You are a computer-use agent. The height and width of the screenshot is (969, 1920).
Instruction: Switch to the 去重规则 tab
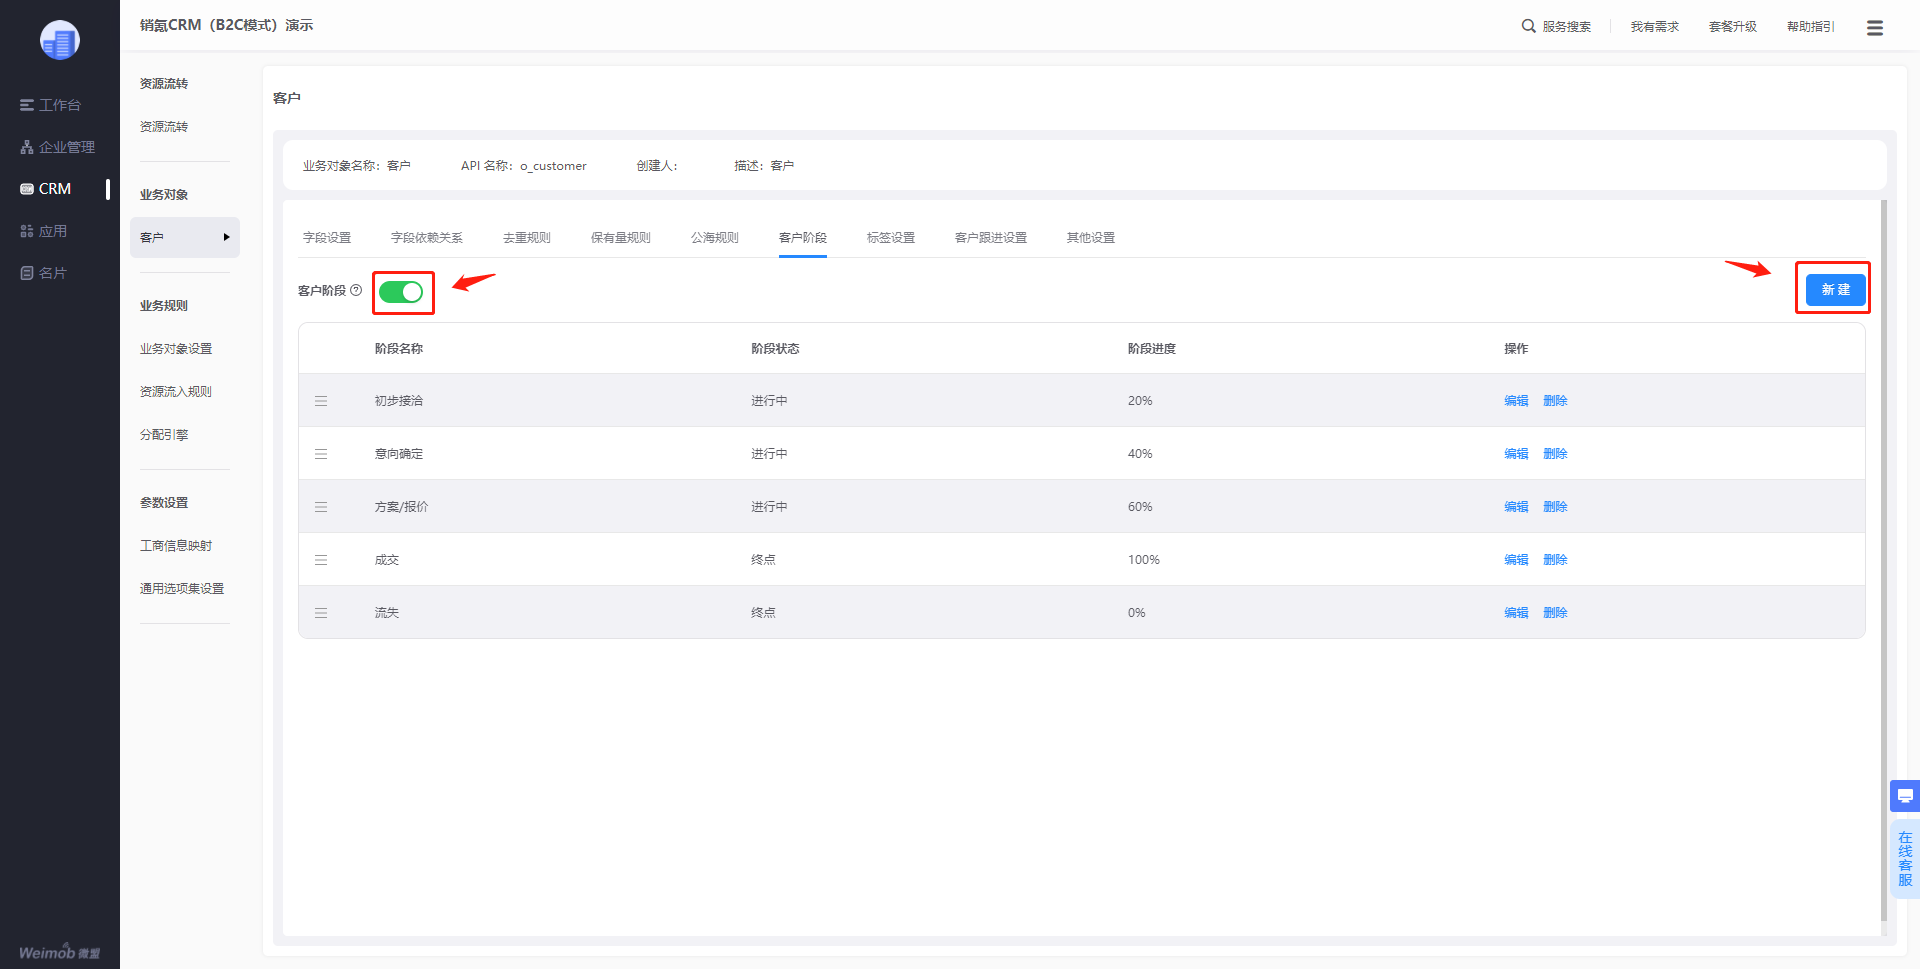click(x=527, y=238)
